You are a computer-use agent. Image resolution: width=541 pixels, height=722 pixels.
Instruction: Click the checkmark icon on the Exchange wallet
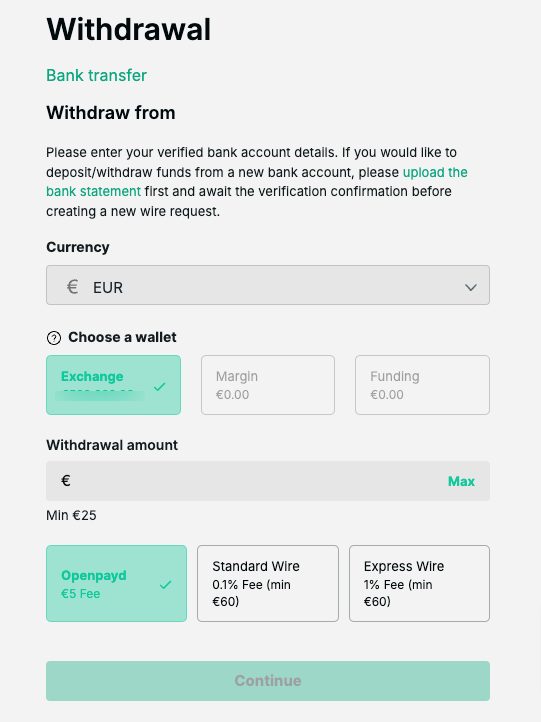159,387
